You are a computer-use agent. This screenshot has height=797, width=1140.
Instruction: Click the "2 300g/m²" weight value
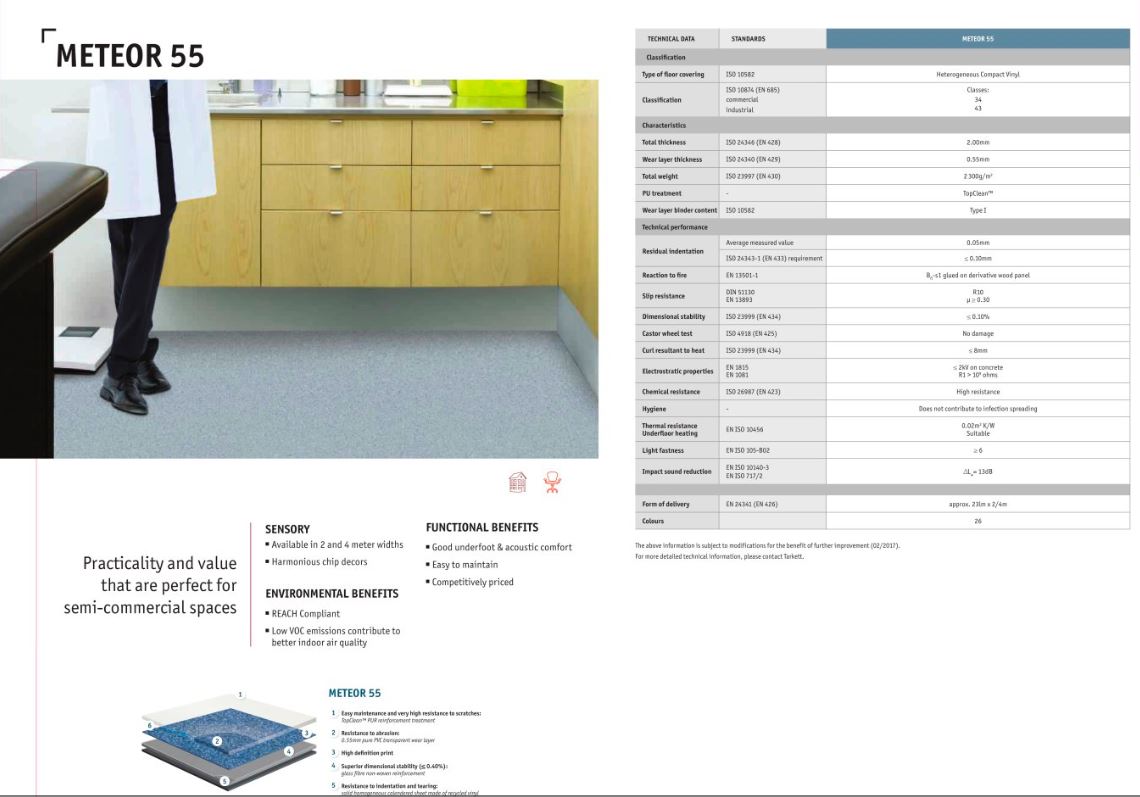(x=978, y=176)
